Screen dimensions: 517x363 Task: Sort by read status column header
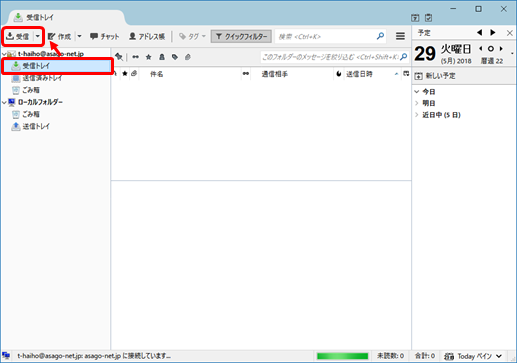click(246, 74)
